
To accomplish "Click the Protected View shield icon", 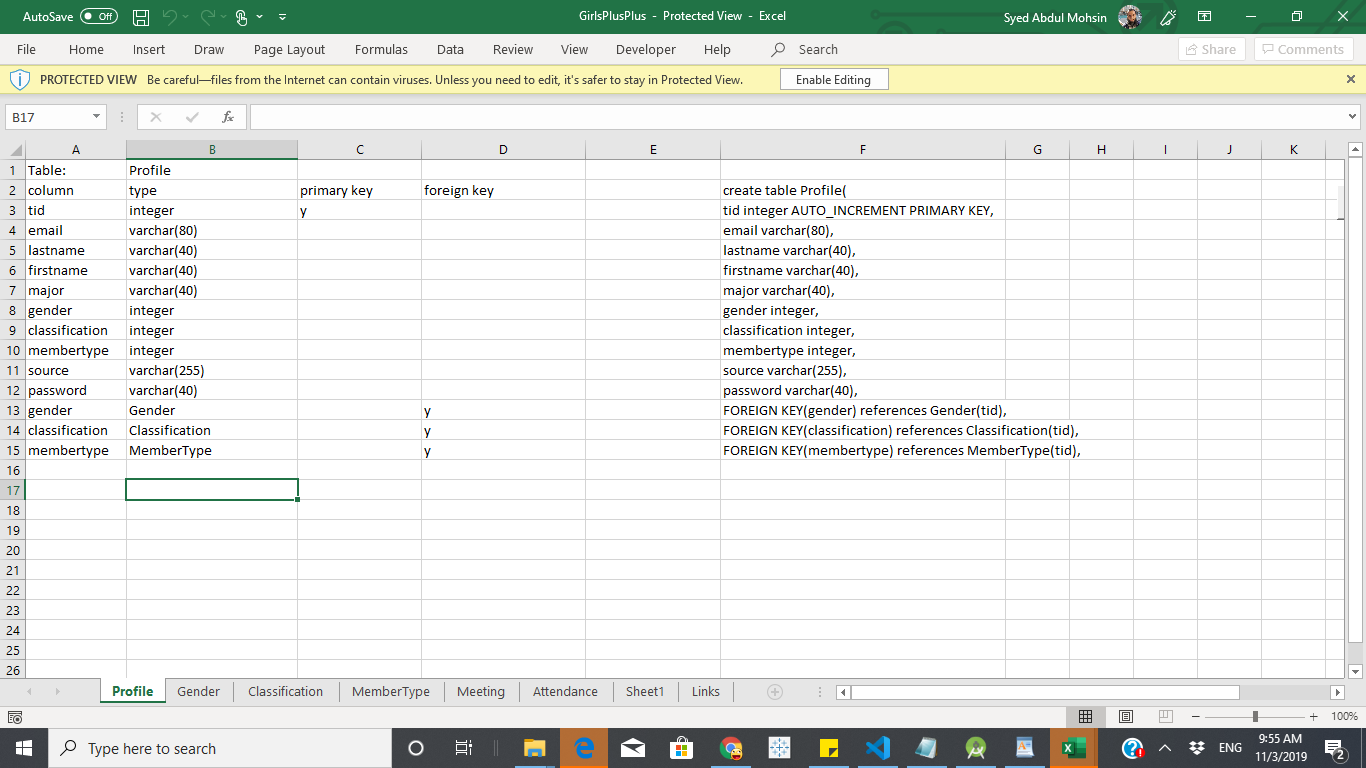I will click(x=21, y=79).
